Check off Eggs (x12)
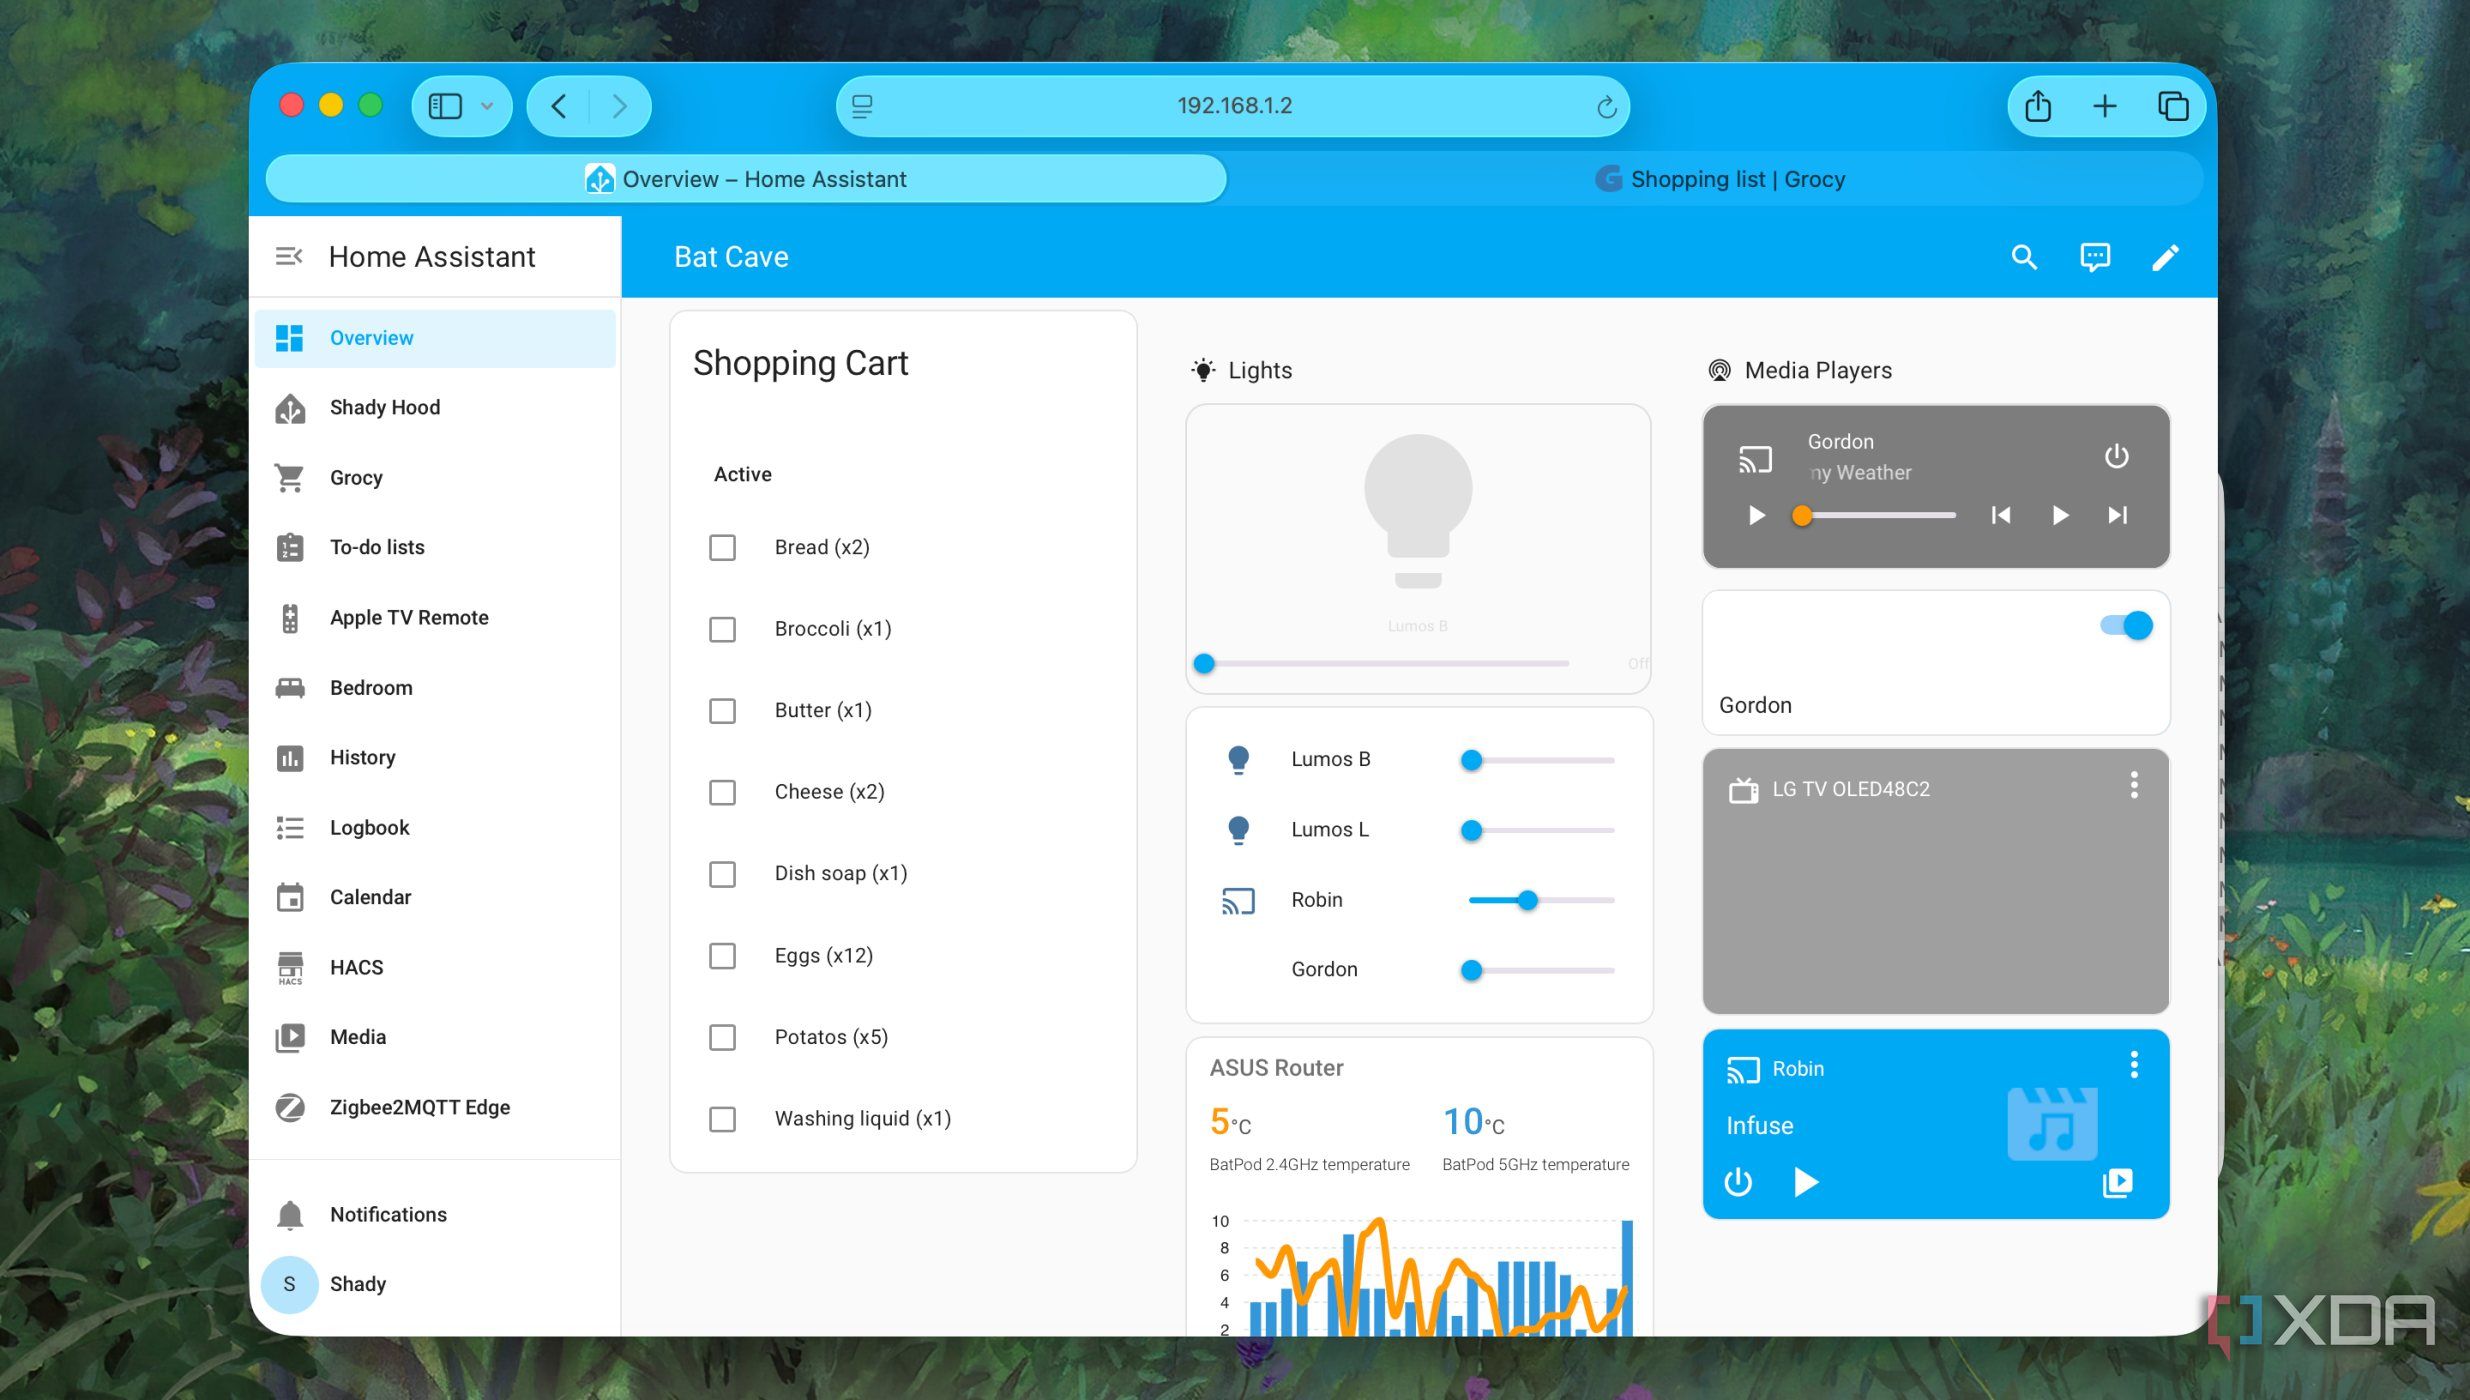 pos(722,956)
